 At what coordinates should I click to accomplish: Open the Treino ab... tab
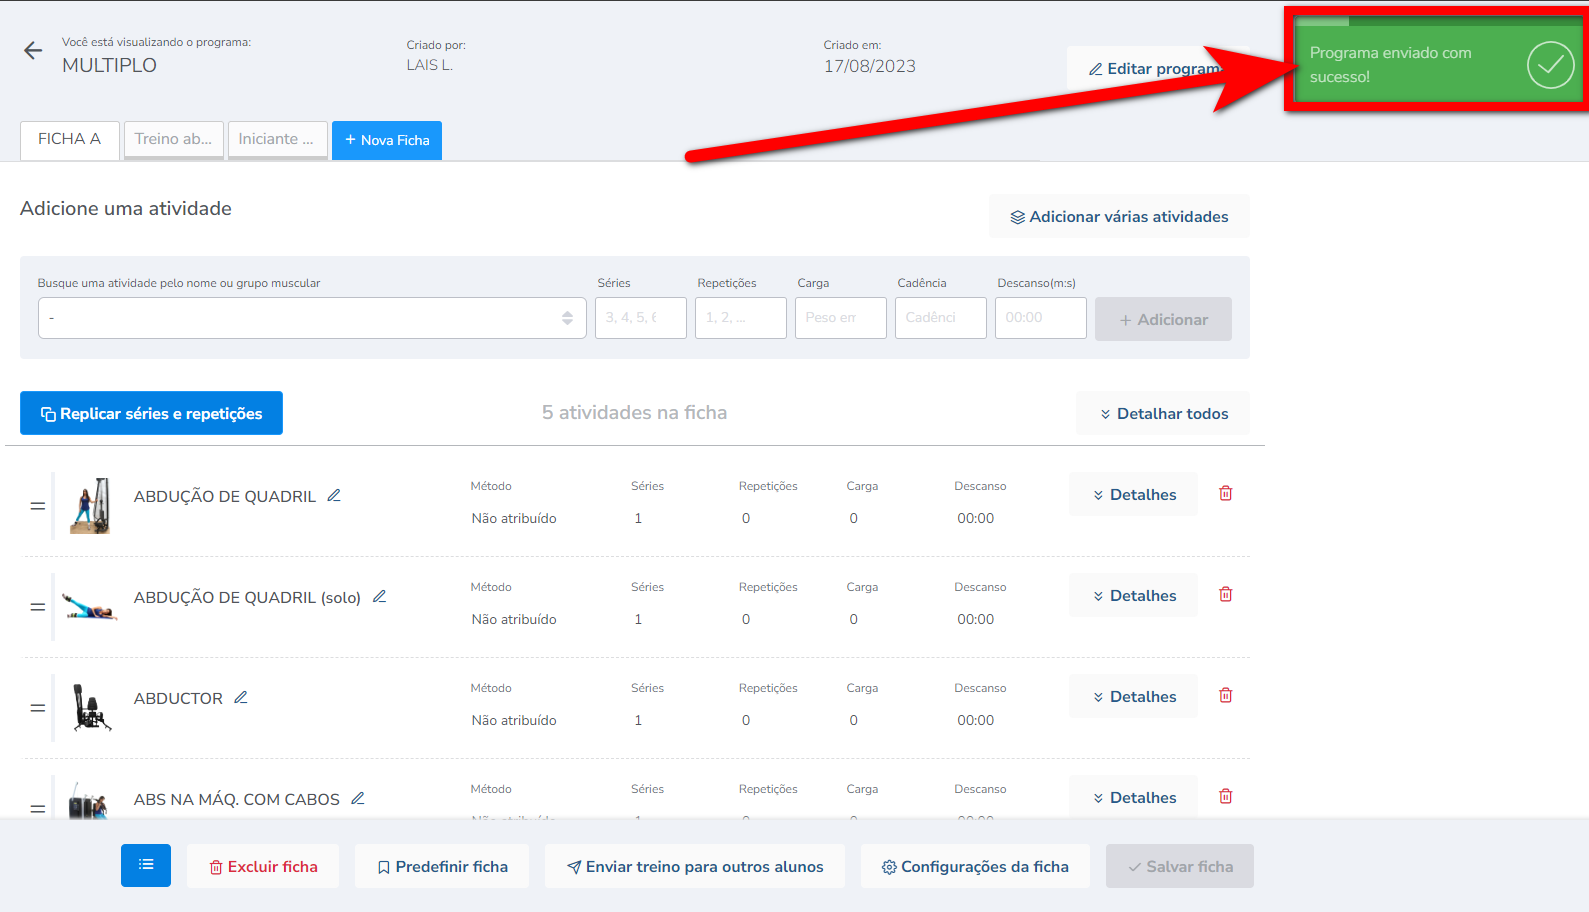coord(173,140)
